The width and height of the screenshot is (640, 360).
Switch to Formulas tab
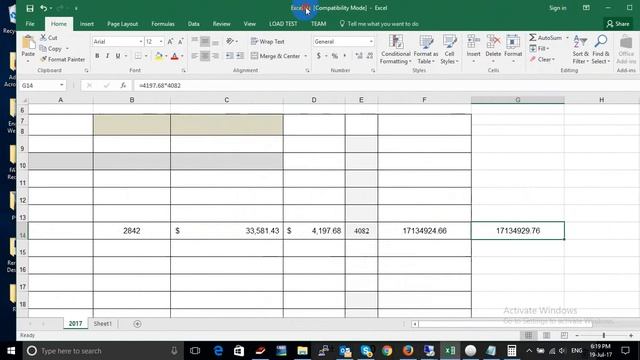[163, 24]
